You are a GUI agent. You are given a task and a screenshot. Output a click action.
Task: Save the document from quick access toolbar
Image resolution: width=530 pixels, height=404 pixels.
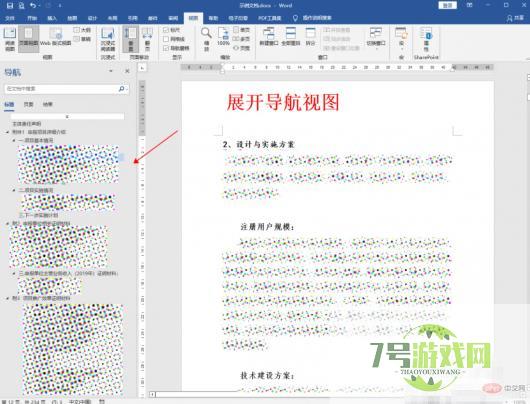pos(10,5)
